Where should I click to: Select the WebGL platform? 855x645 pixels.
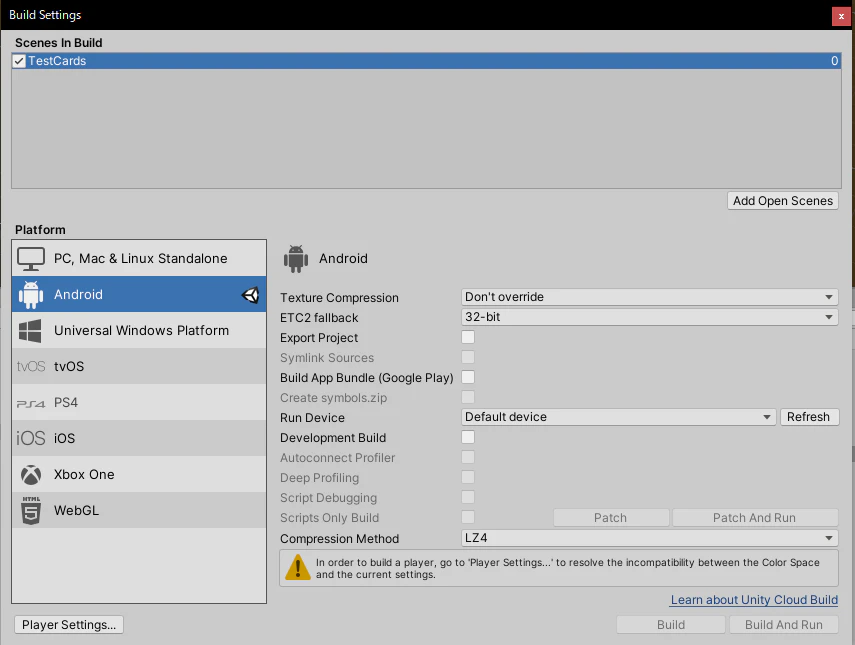pos(139,510)
